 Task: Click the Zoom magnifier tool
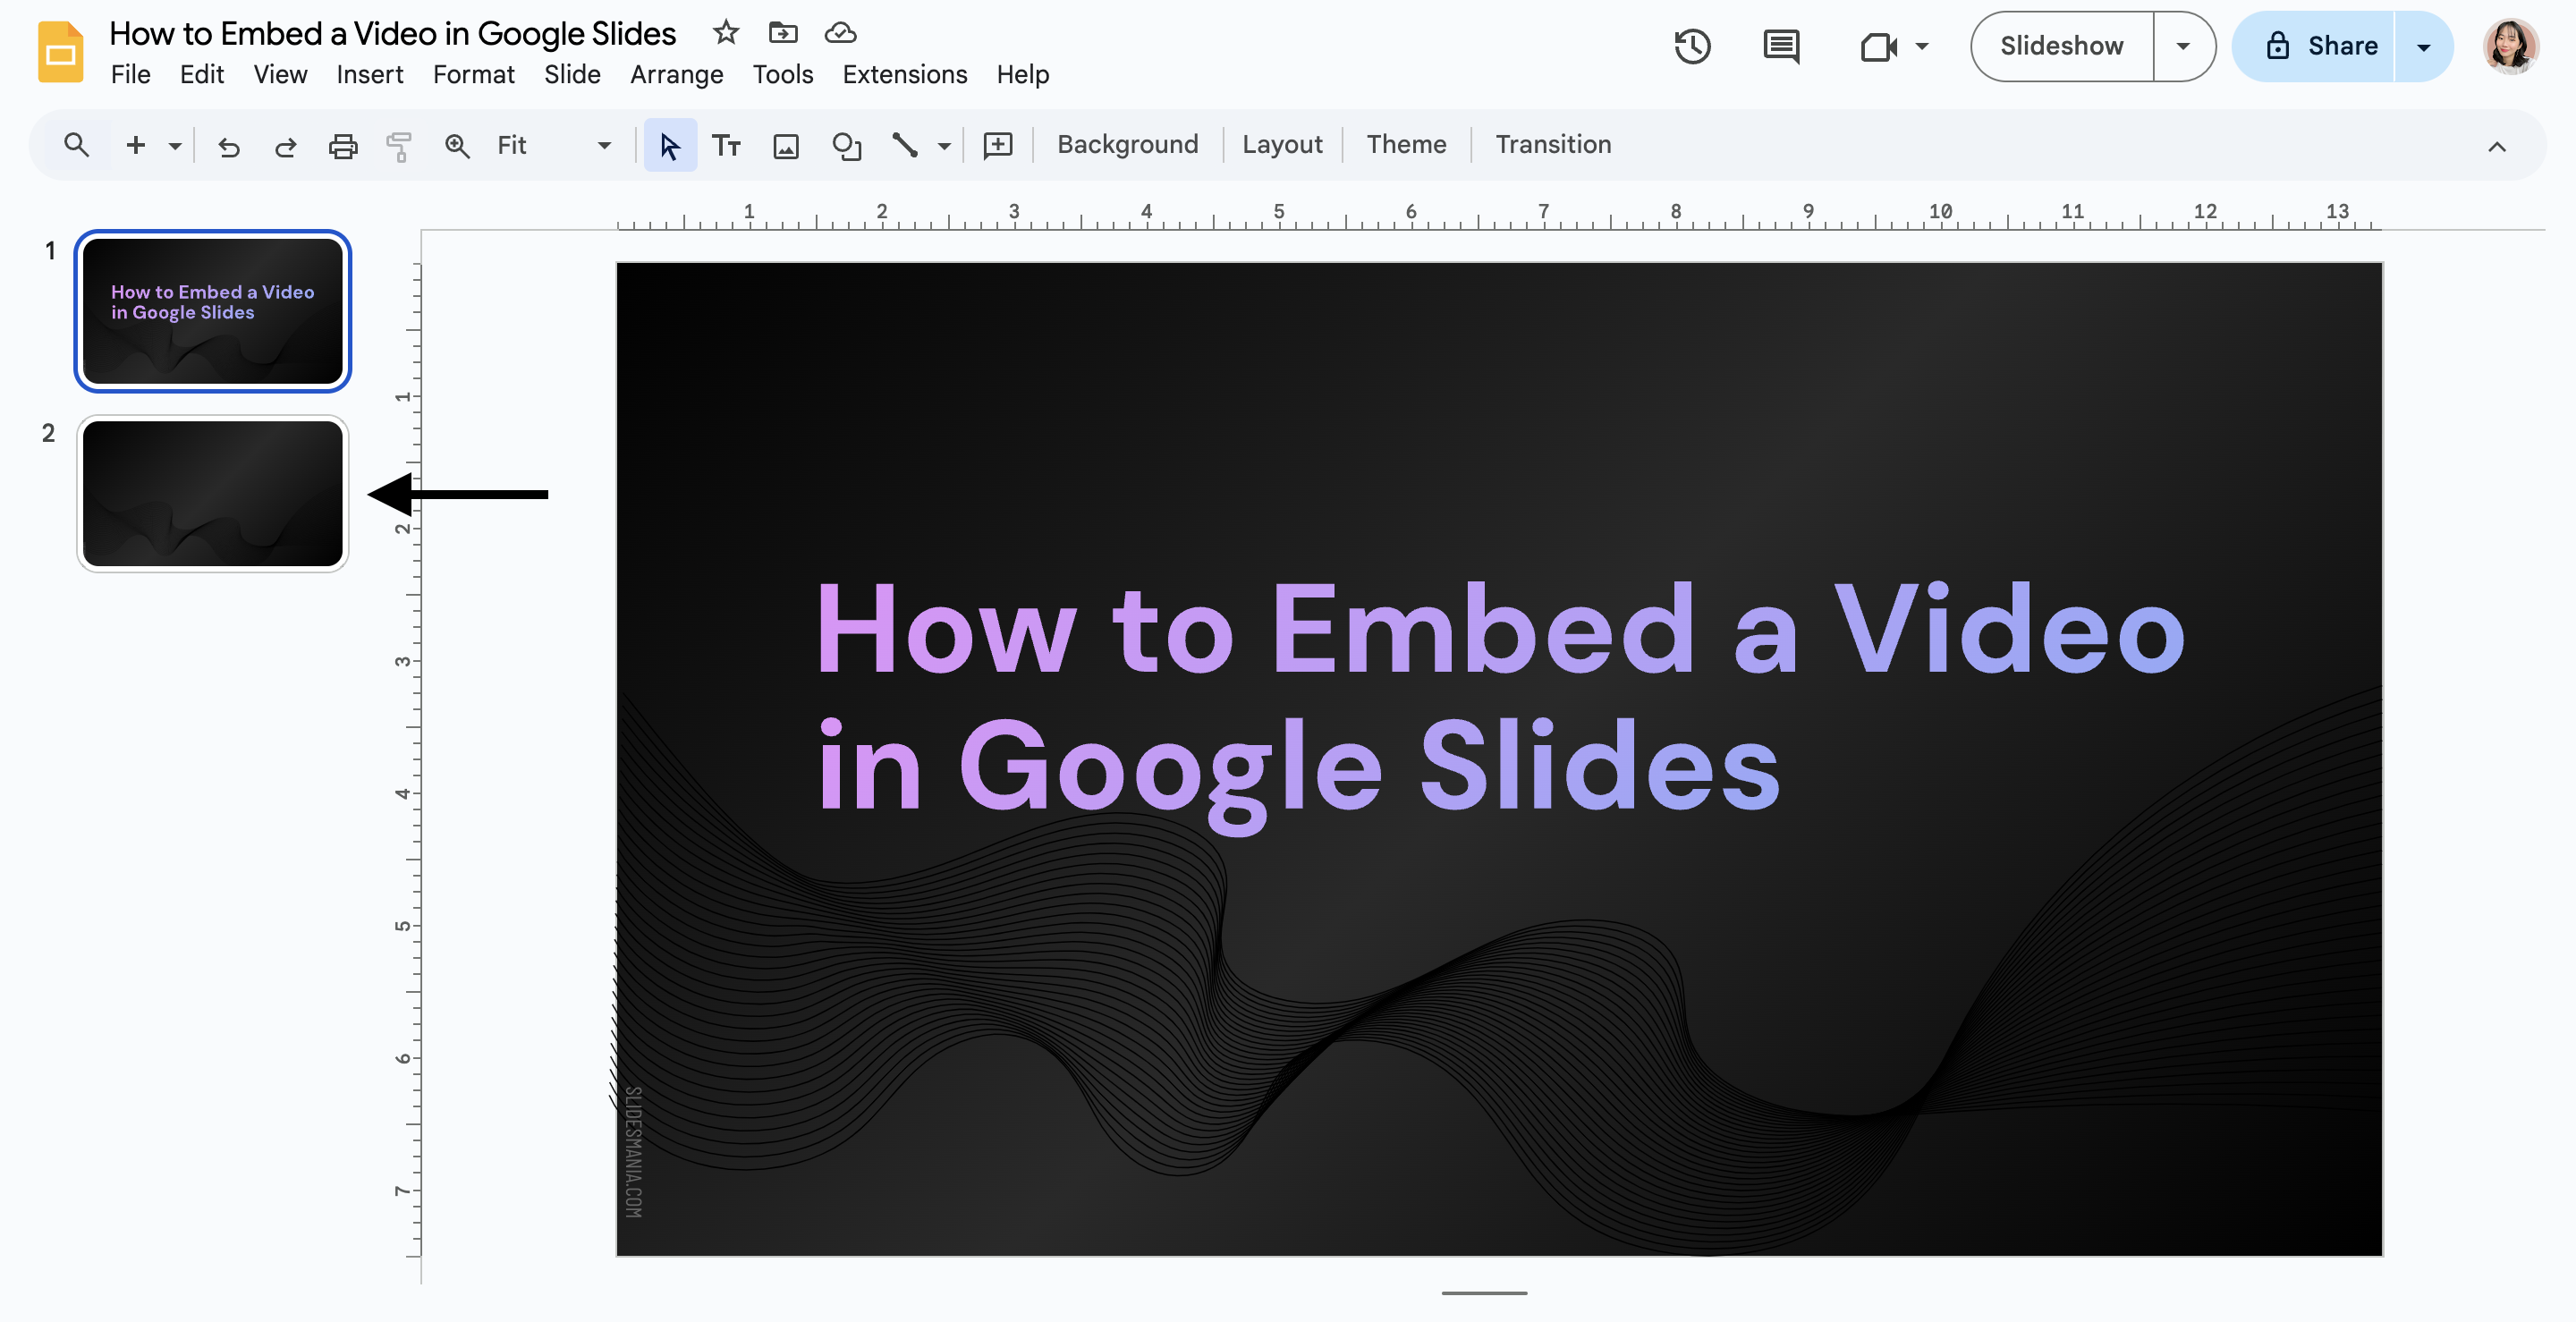point(457,146)
